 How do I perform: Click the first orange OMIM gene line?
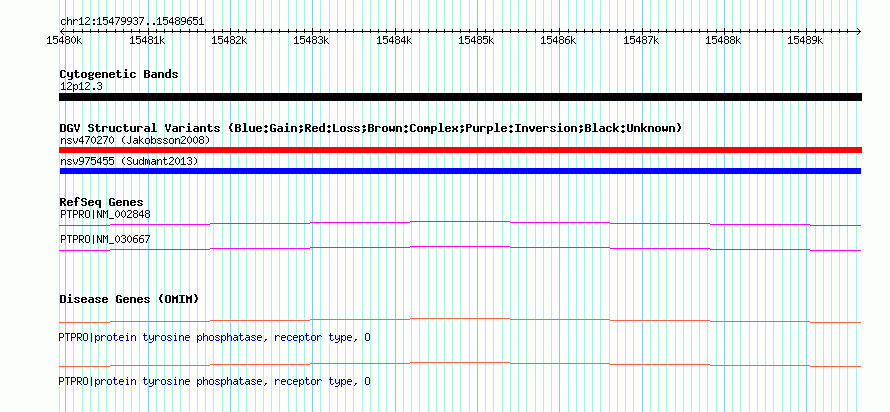(x=460, y=321)
